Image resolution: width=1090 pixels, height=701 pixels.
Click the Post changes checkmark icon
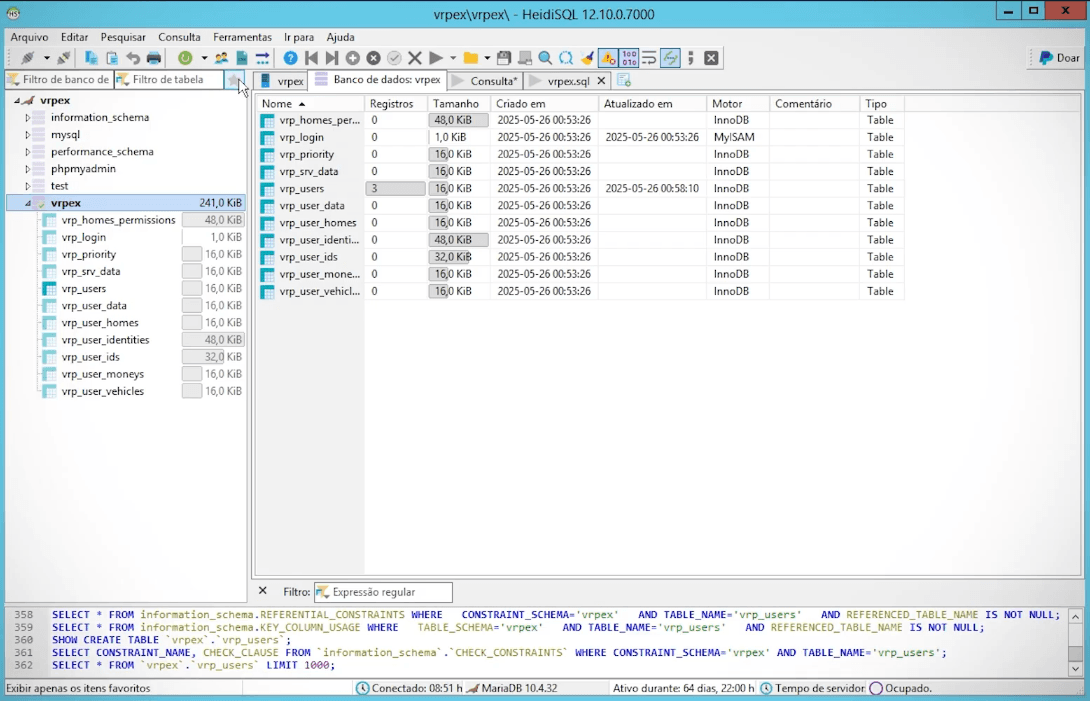[x=394, y=58]
